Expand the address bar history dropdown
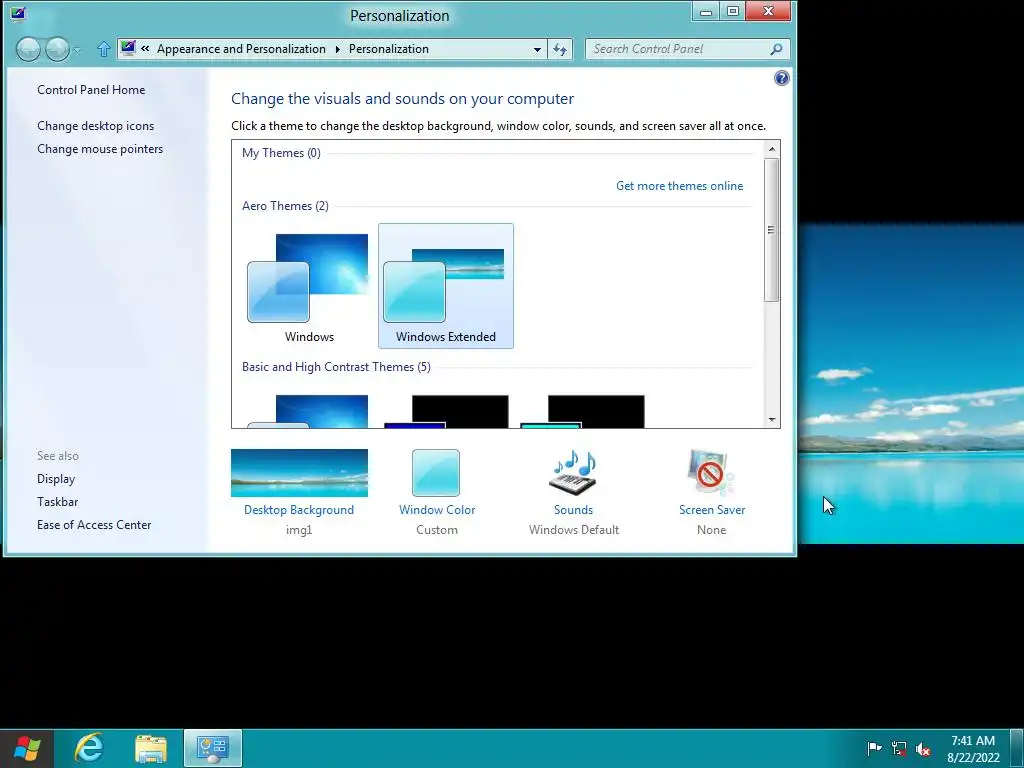This screenshot has height=768, width=1024. click(537, 49)
